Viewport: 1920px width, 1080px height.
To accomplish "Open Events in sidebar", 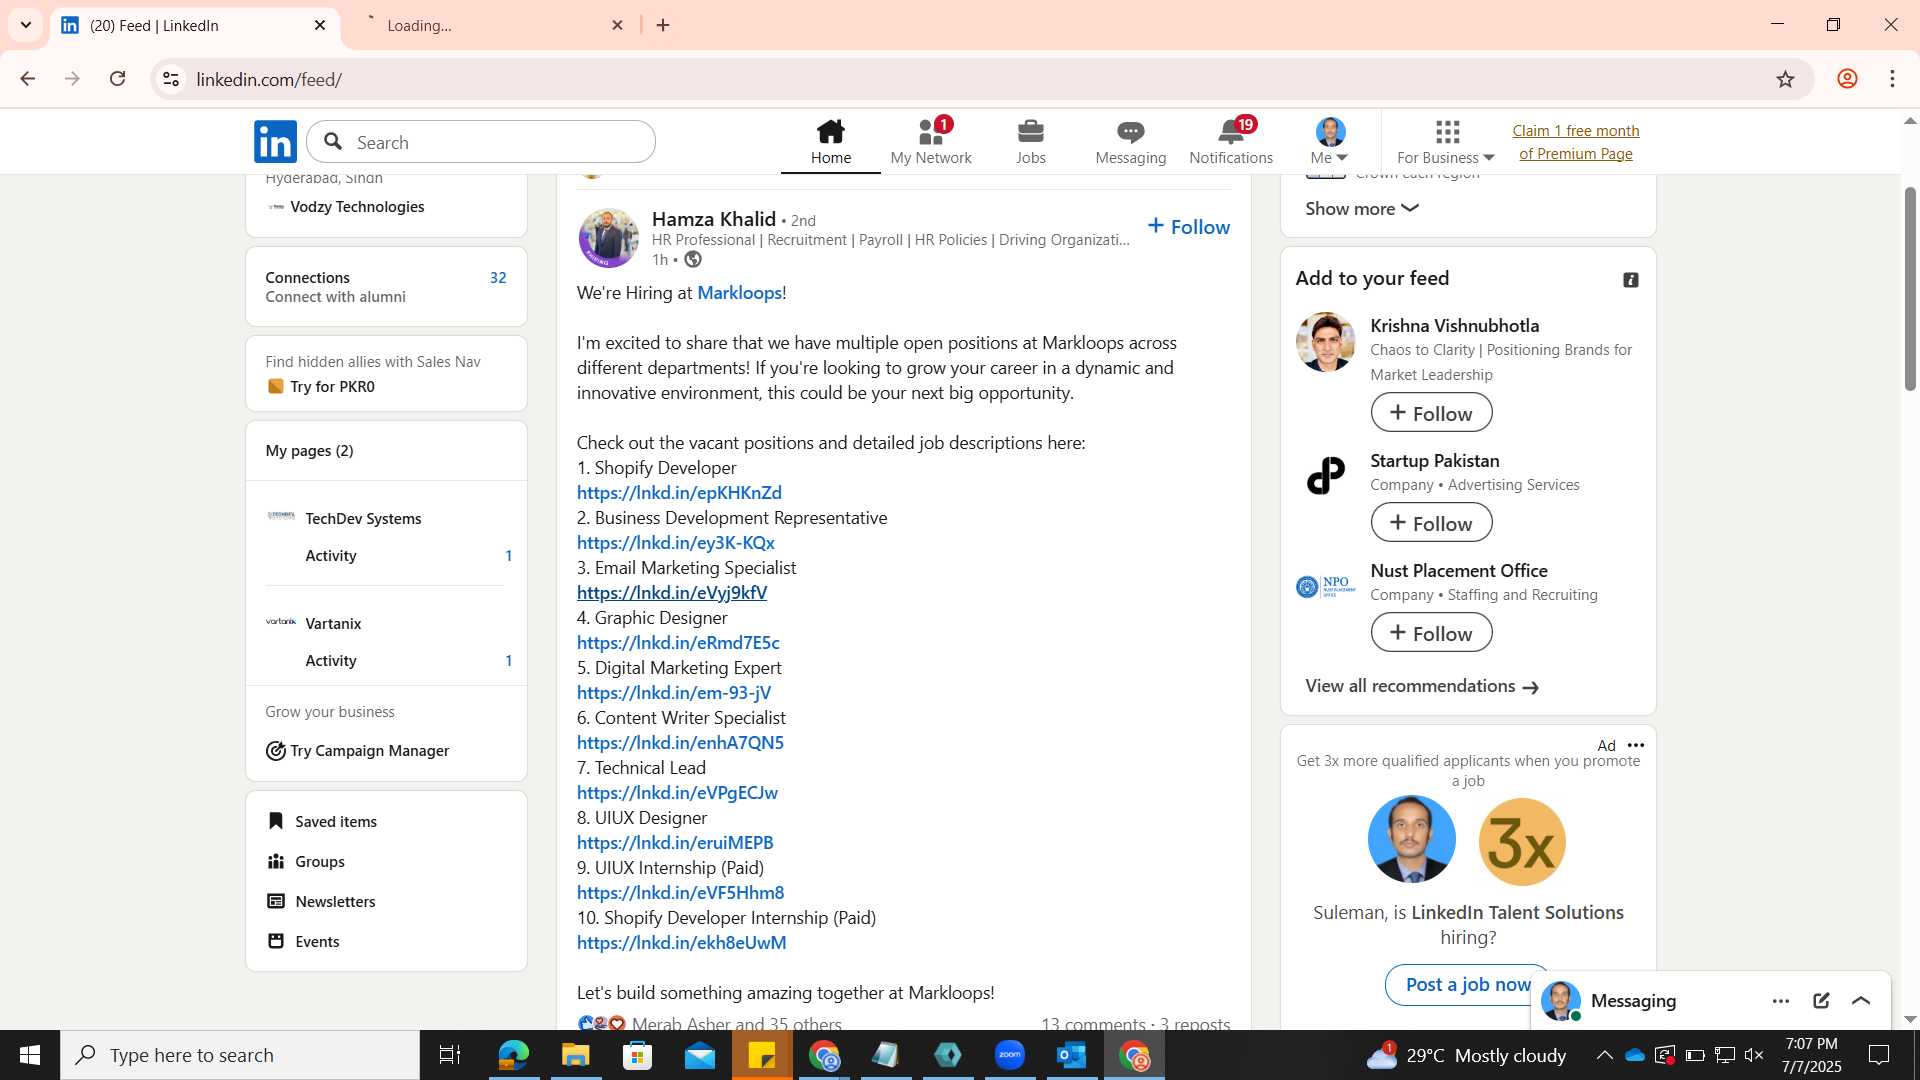I will coord(303,941).
